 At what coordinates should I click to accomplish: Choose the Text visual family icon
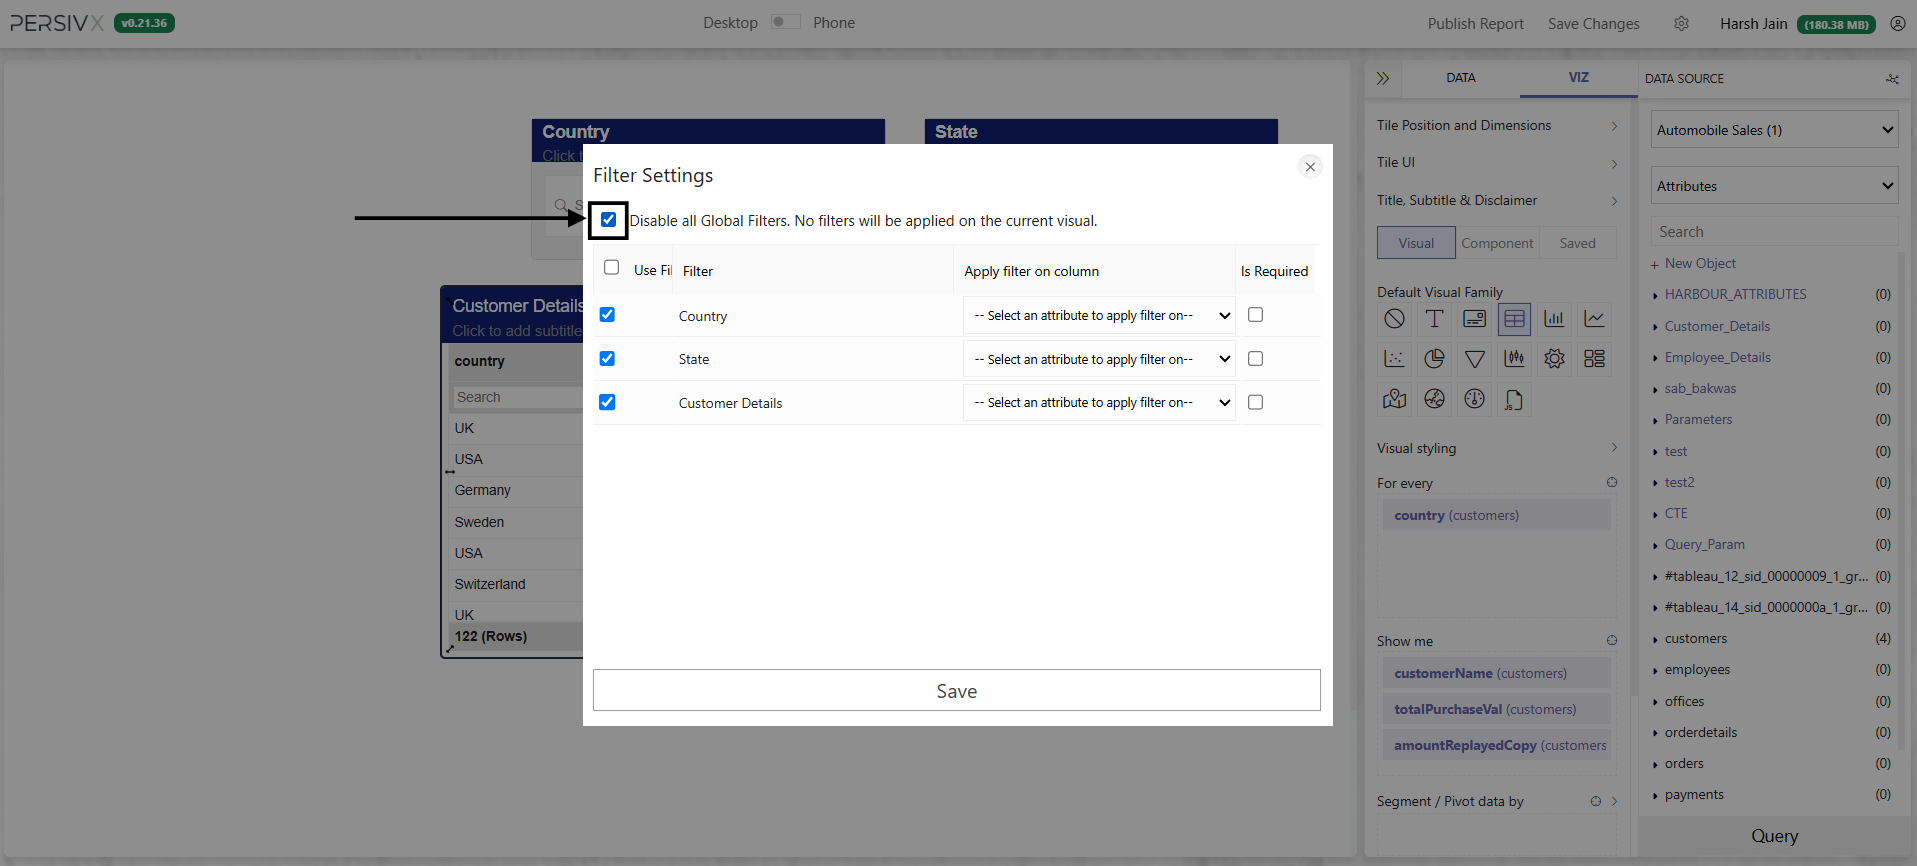1434,319
